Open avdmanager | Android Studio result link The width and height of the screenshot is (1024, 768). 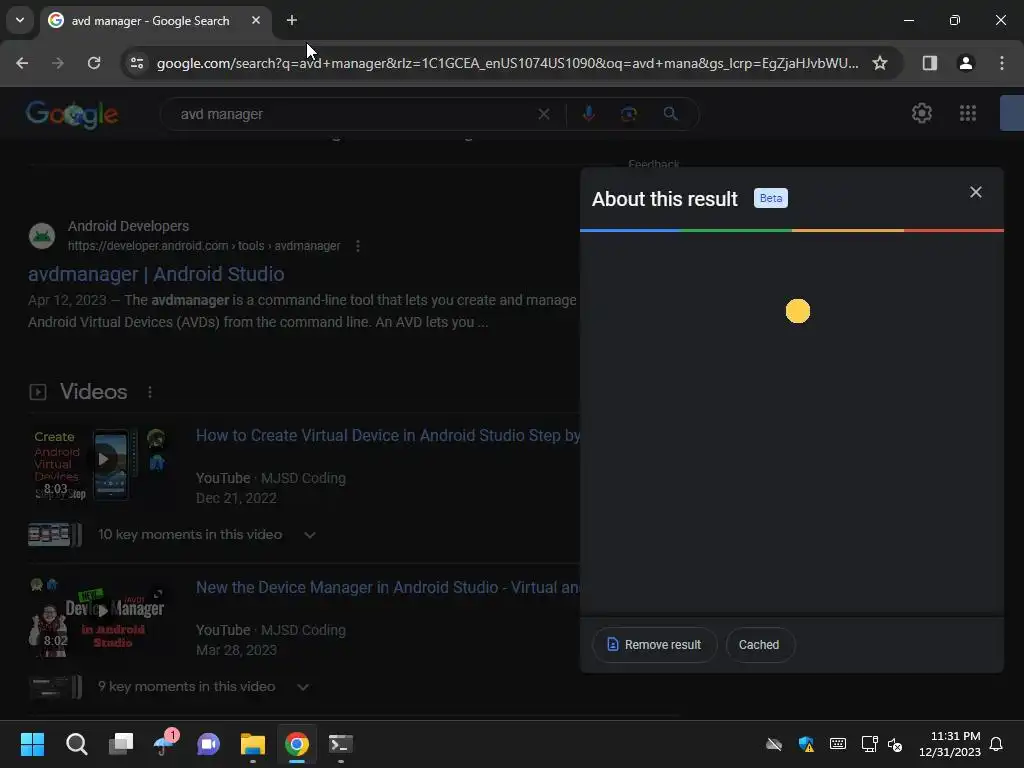tap(156, 274)
